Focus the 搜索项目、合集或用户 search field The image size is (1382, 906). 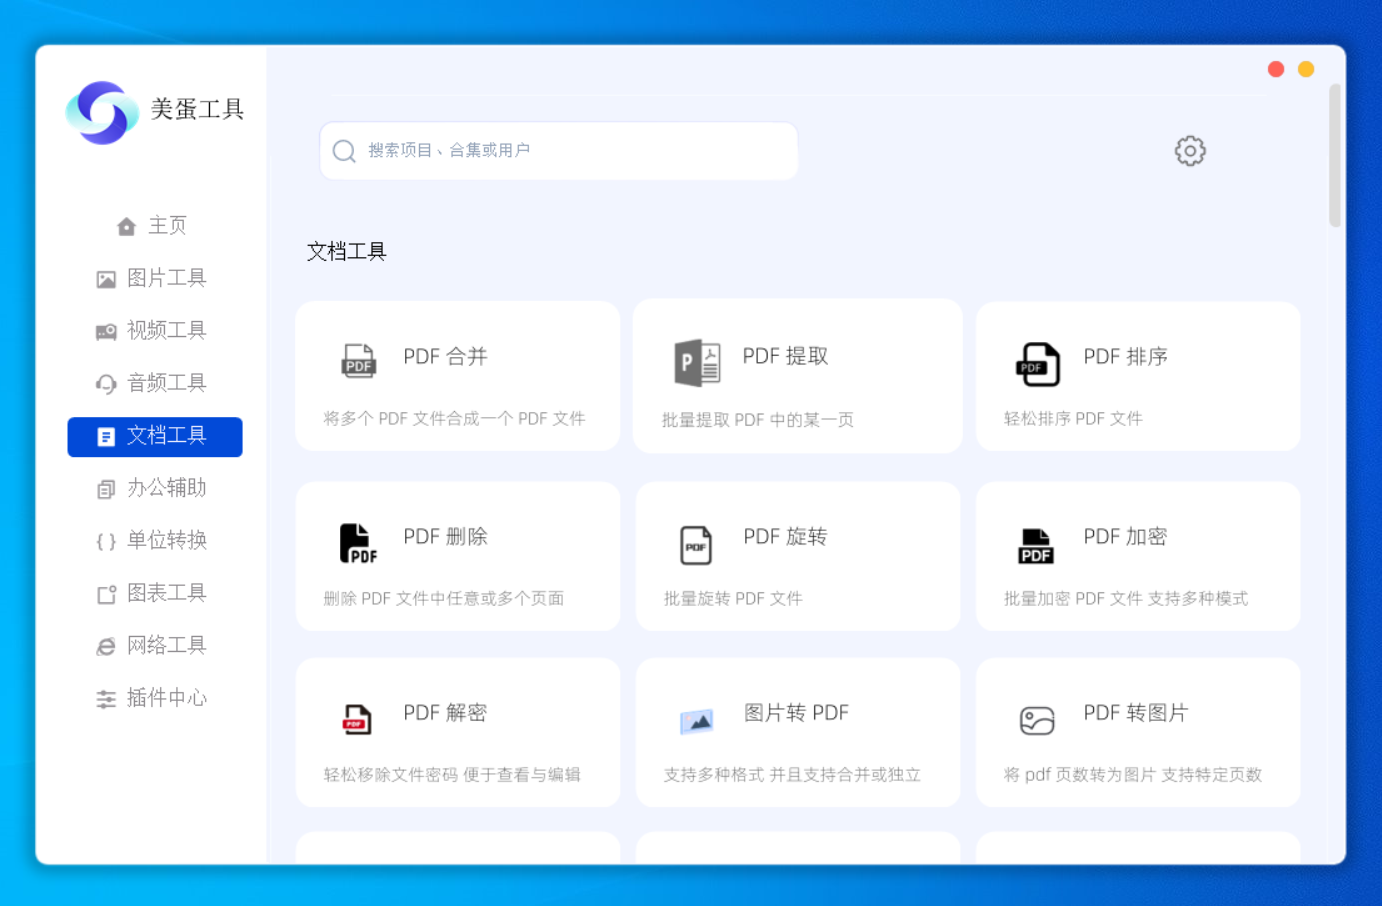(x=558, y=151)
